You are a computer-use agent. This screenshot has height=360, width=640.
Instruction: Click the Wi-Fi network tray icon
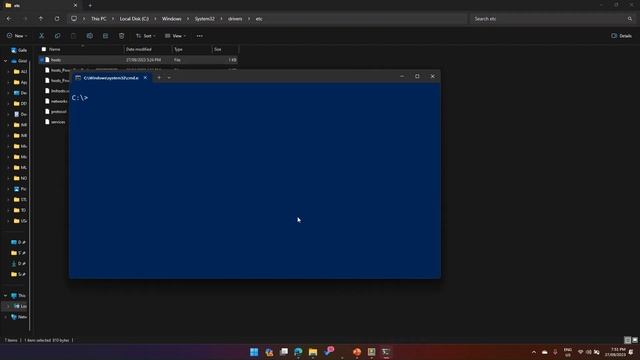coord(580,352)
